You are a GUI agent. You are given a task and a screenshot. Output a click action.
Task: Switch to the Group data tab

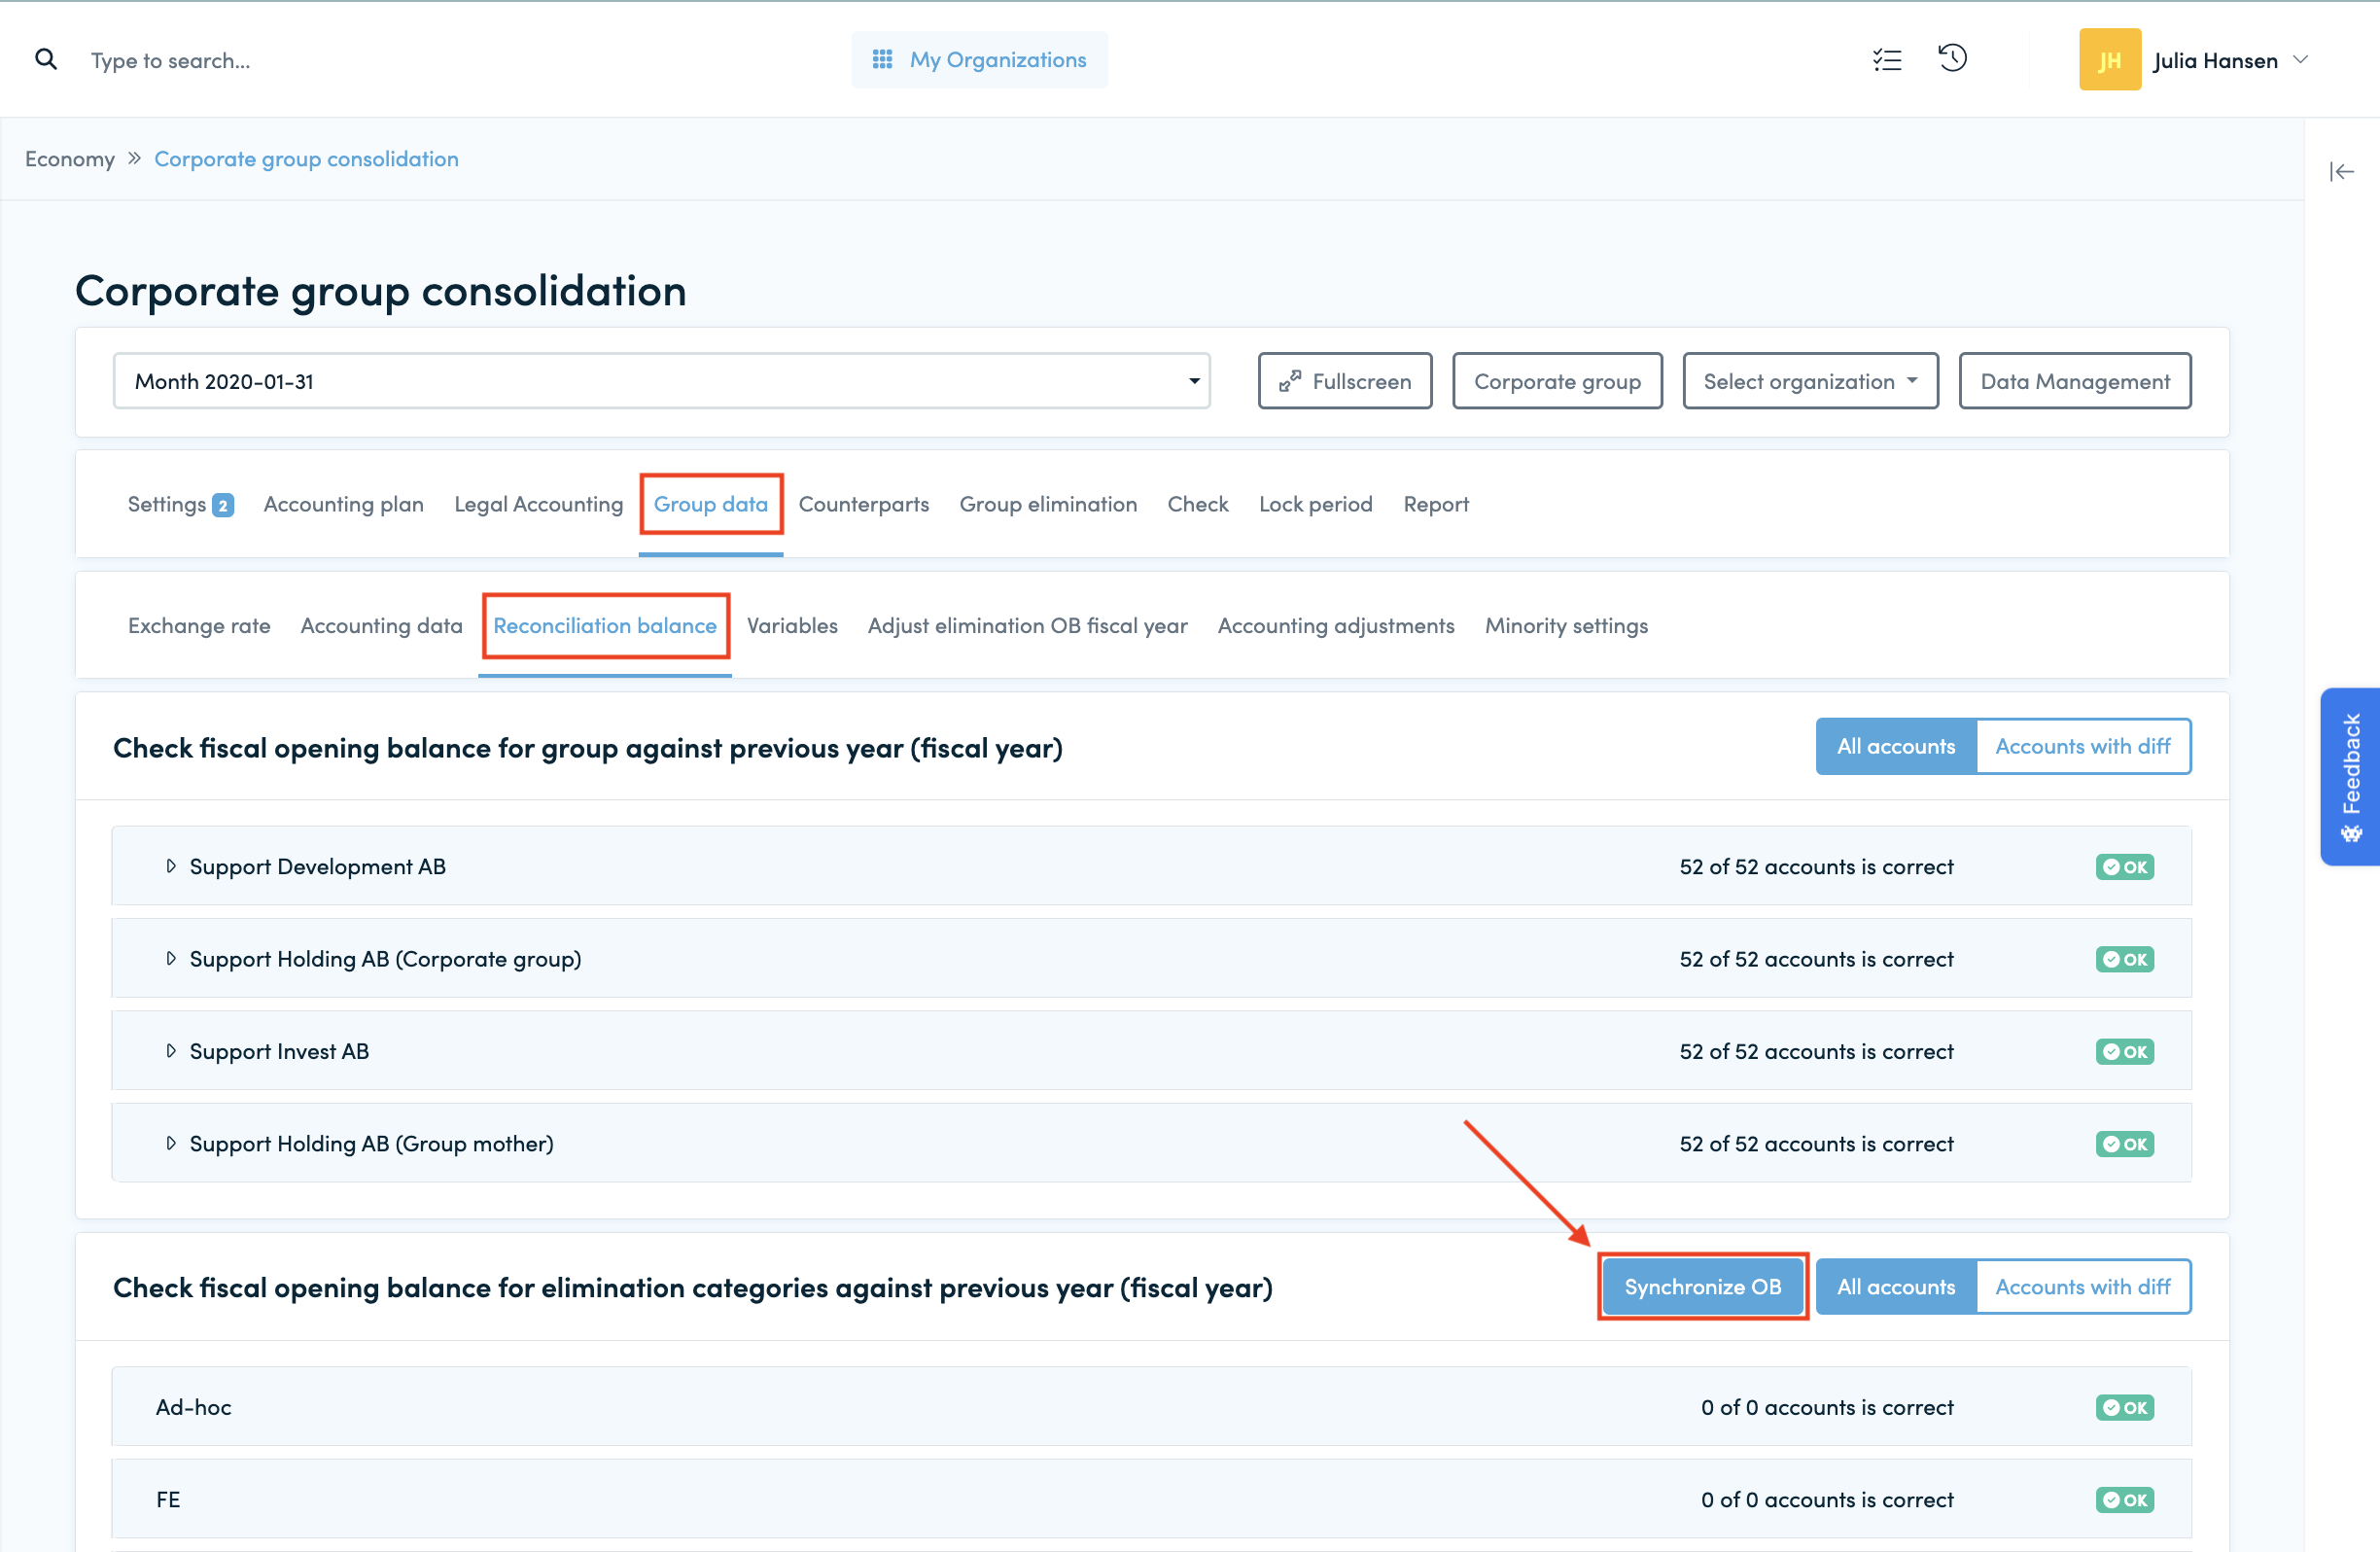(711, 505)
